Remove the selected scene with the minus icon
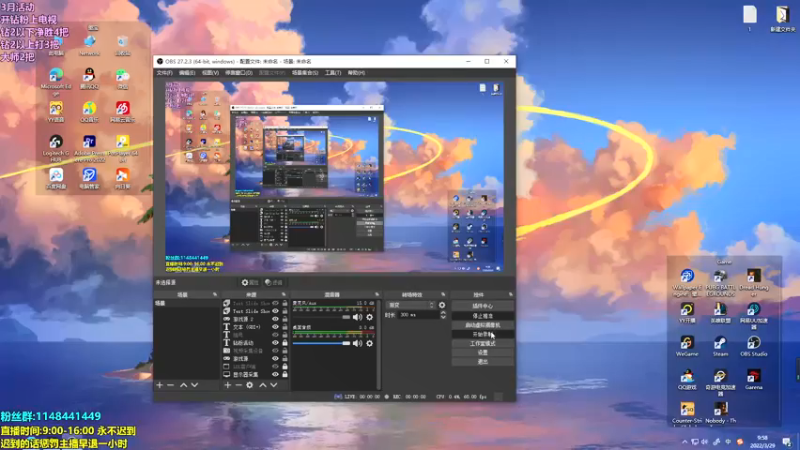800x450 pixels. pyautogui.click(x=170, y=385)
